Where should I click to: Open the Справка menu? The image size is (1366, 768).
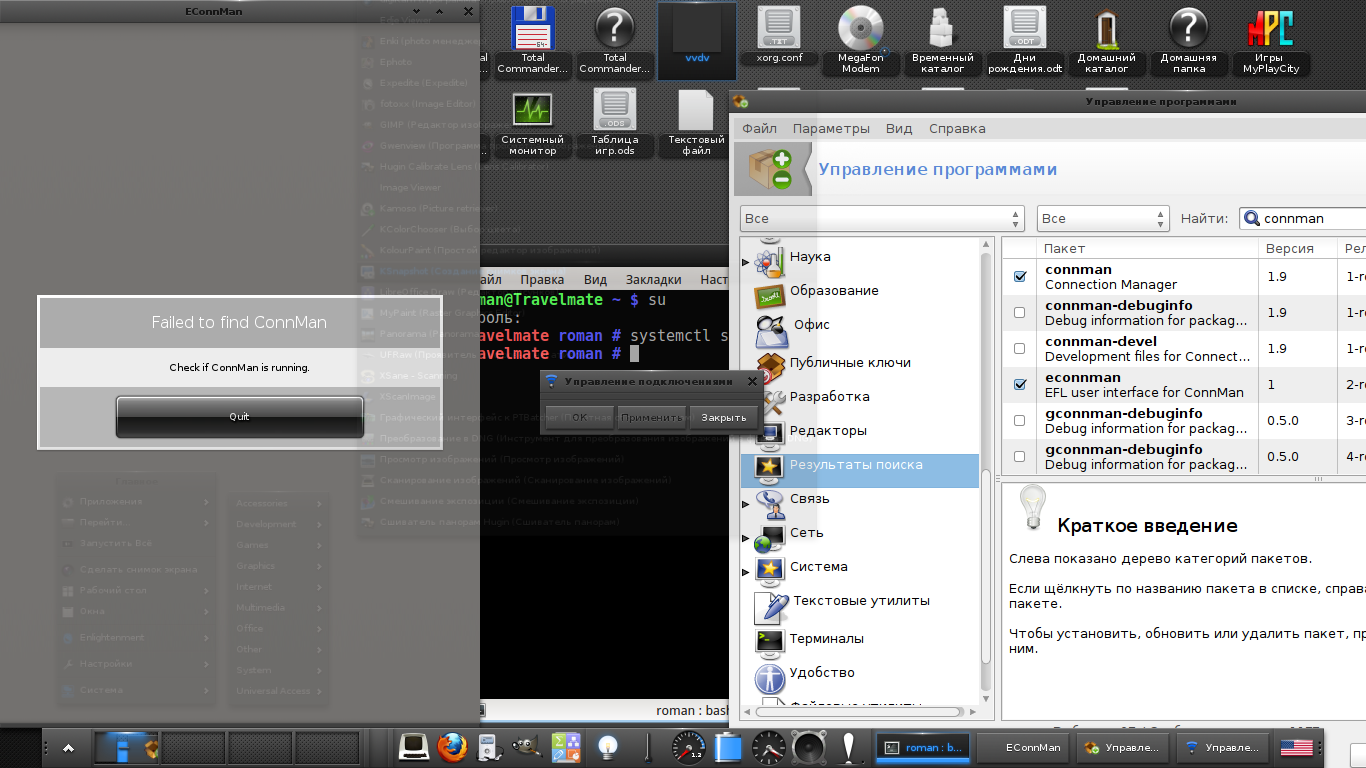coord(957,129)
